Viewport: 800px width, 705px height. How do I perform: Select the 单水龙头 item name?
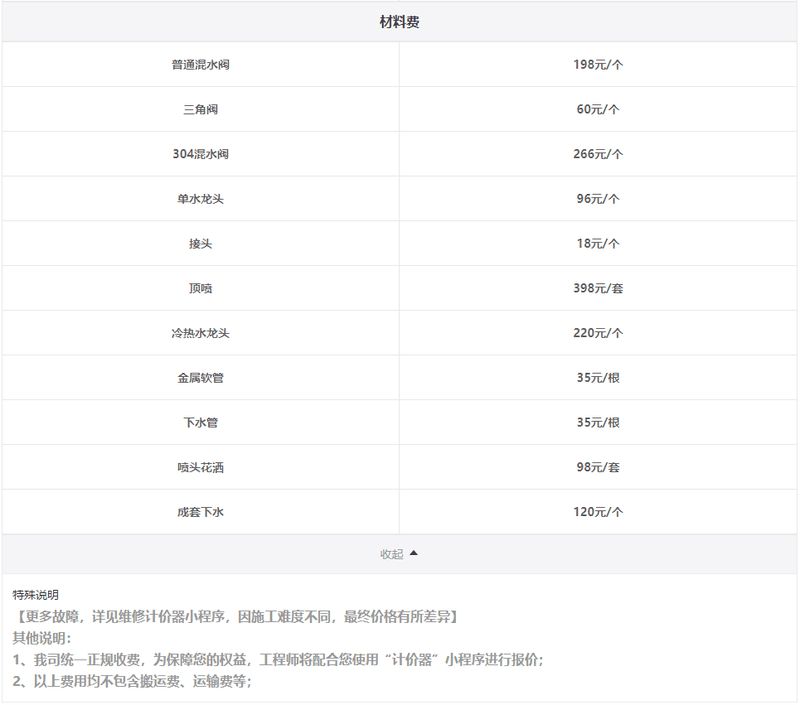pos(201,199)
